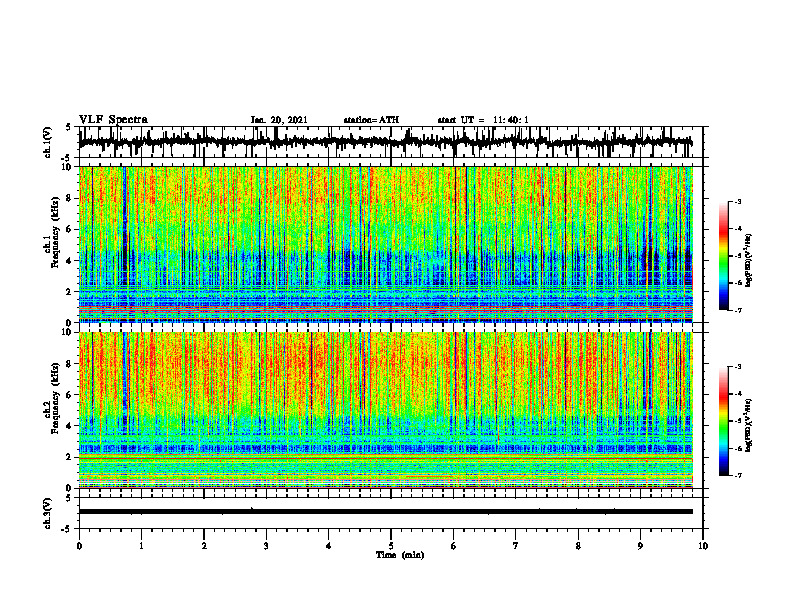Click the "6" kHz tick on ch.2 axis
The width and height of the screenshot is (792, 612).
(x=69, y=395)
